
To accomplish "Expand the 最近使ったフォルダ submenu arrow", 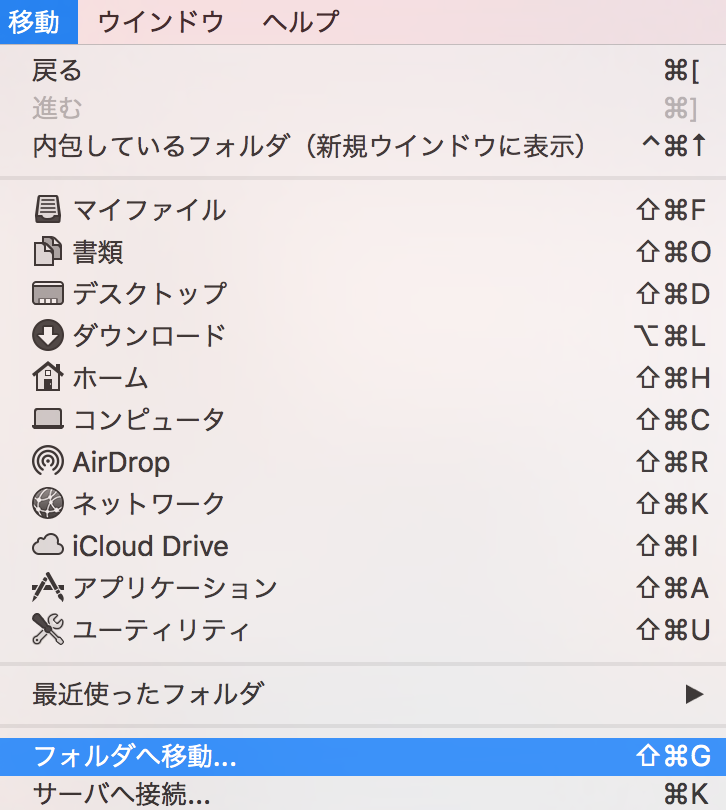I will pyautogui.click(x=694, y=693).
